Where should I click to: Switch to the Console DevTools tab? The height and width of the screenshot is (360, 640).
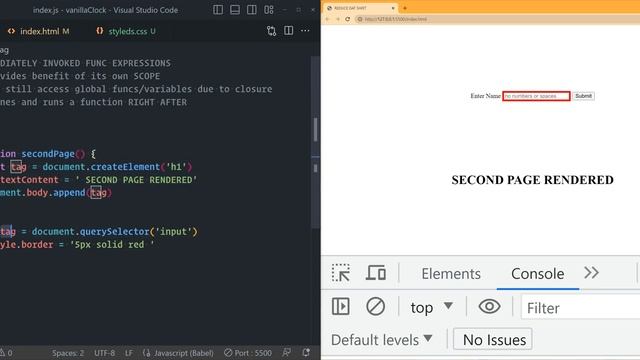coord(538,274)
